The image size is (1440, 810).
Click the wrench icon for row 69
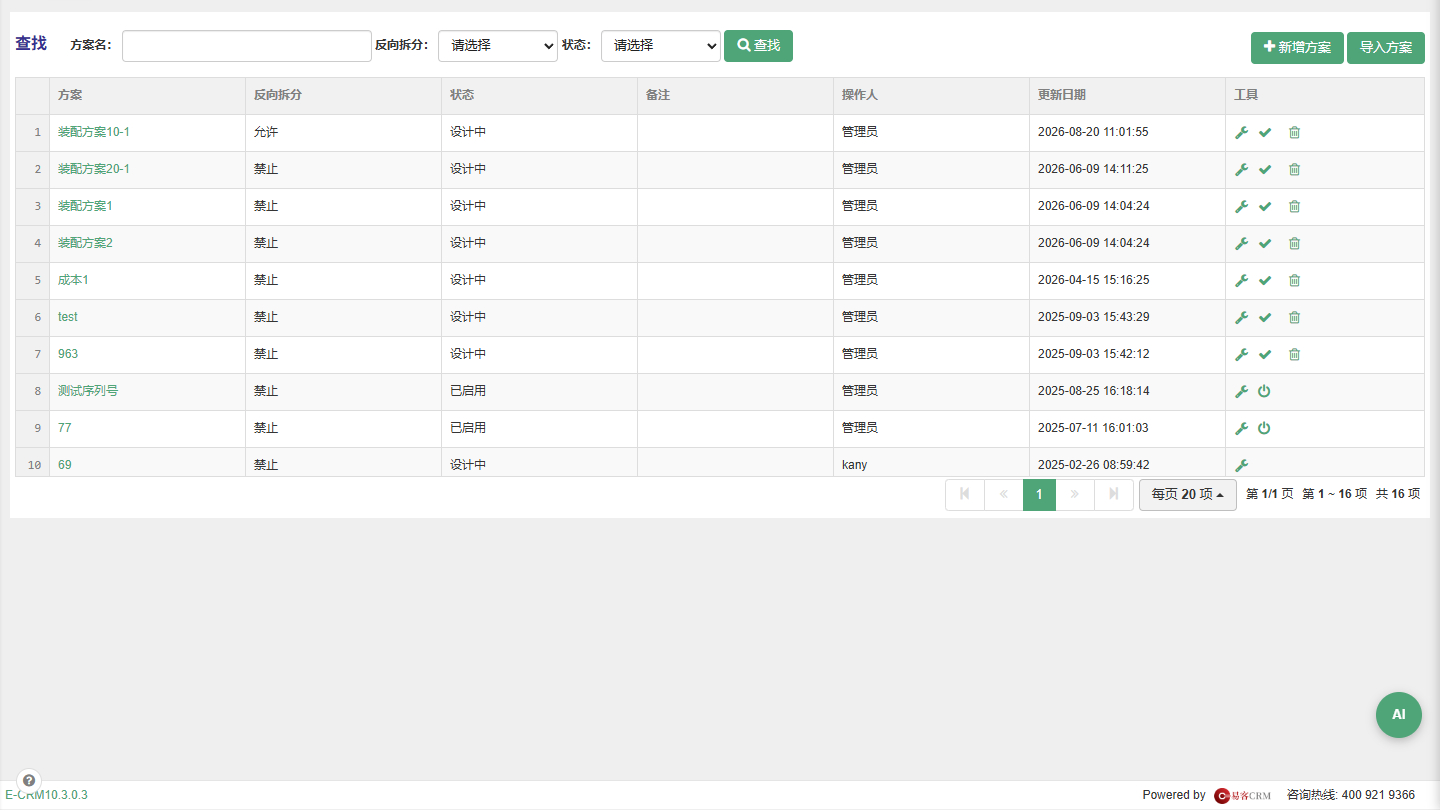point(1241,465)
